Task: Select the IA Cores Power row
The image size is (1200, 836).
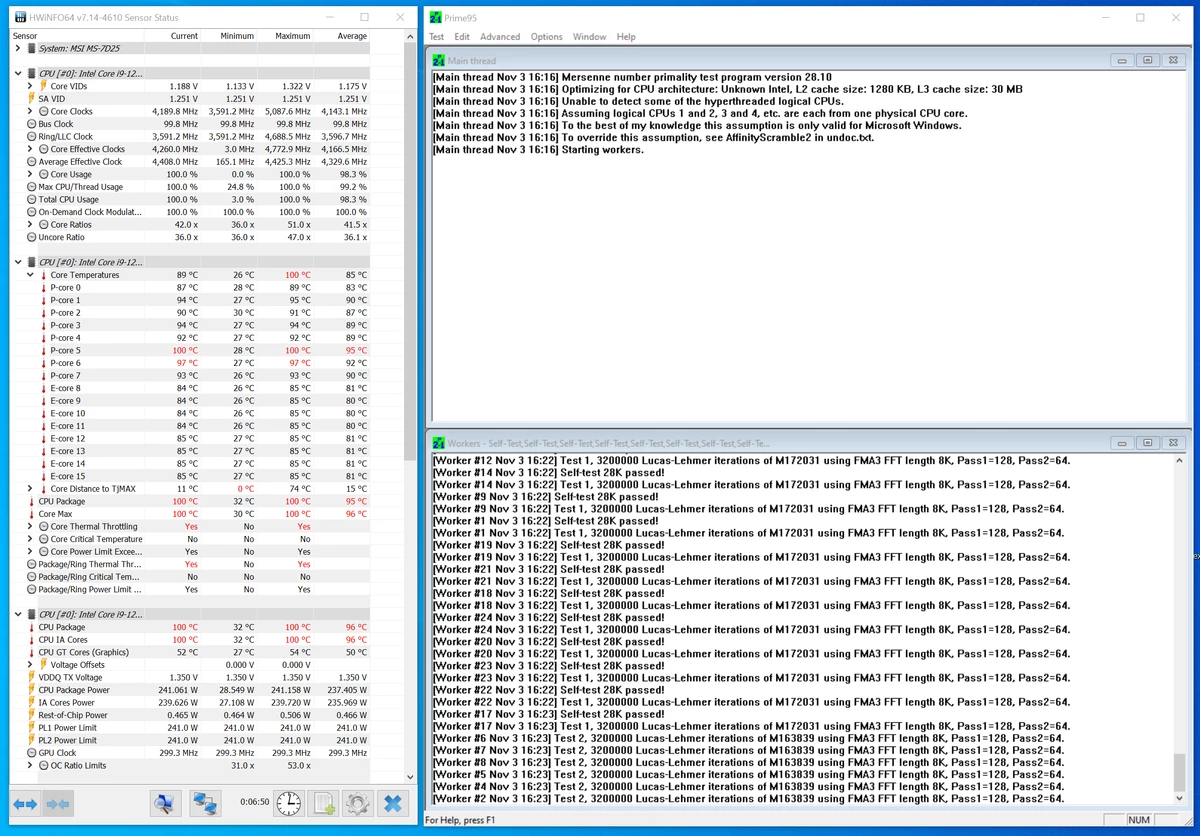Action: pos(190,702)
